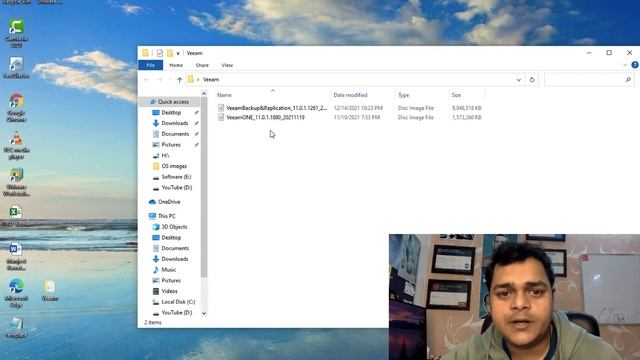Viewport: 640px width, 360px height.
Task: Sort by Name column header
Action: [x=224, y=95]
